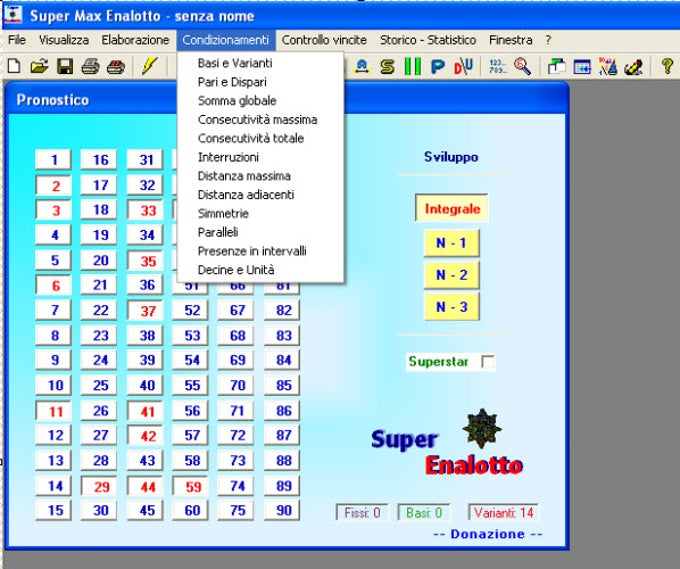Open the Storico - Statistico menu
Viewport: 680px width, 569px height.
pos(428,40)
